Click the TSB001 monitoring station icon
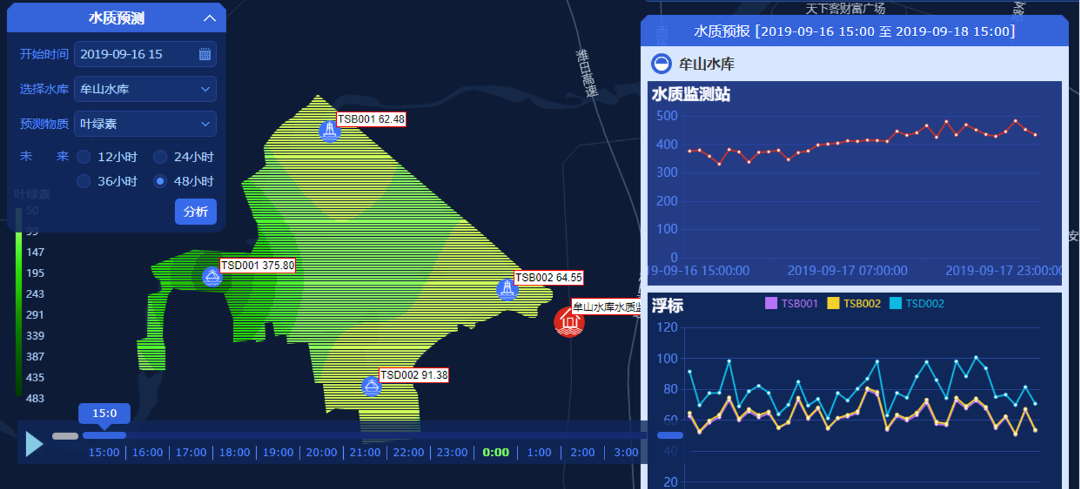Image resolution: width=1080 pixels, height=489 pixels. click(330, 131)
